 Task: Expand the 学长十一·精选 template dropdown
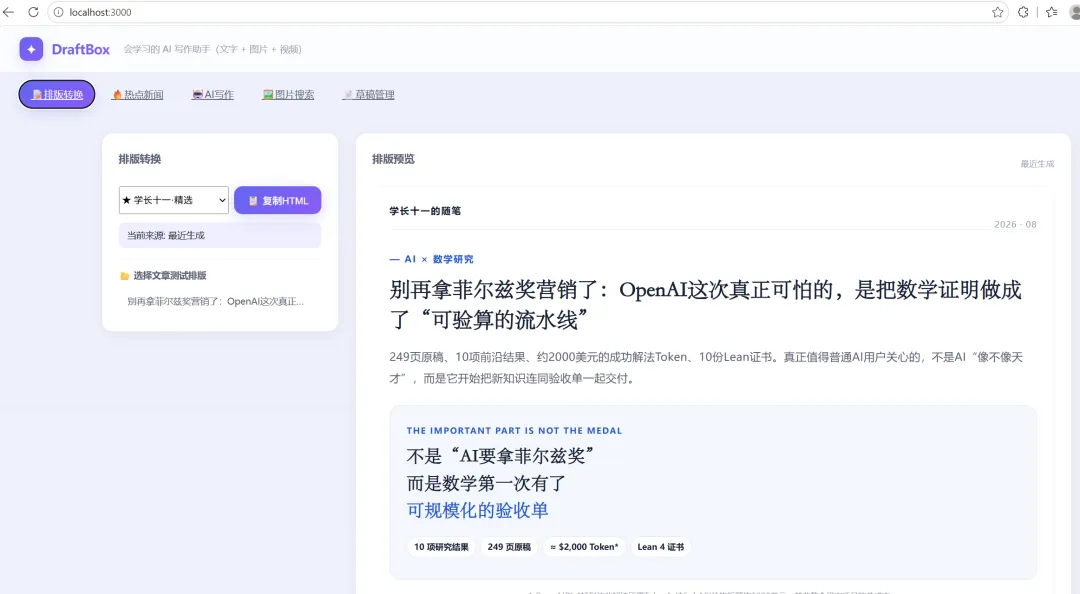(174, 200)
